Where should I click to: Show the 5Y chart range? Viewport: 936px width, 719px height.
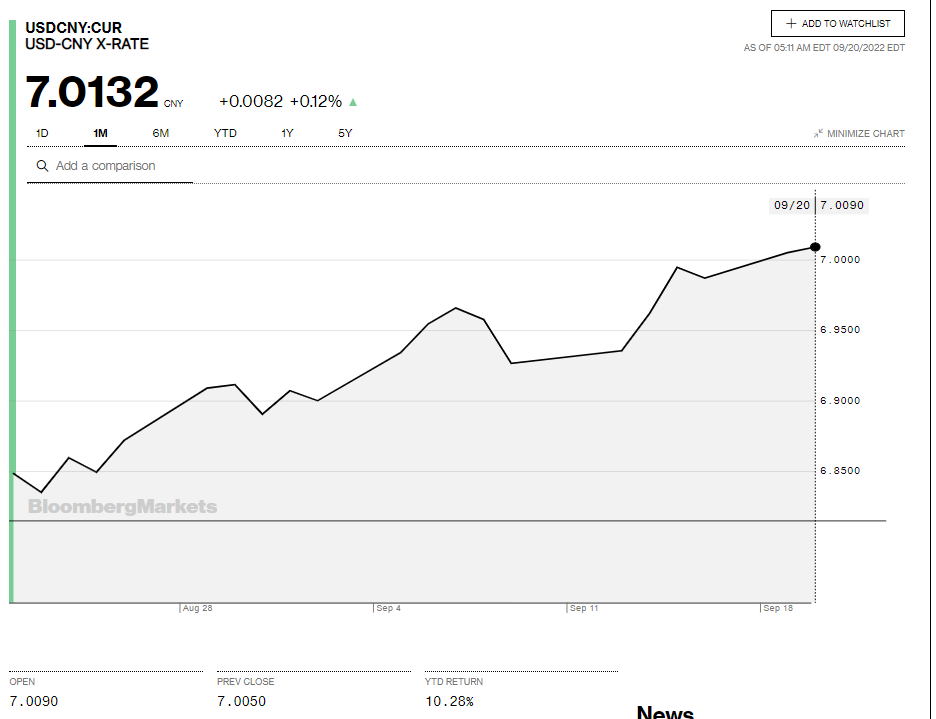tap(345, 133)
